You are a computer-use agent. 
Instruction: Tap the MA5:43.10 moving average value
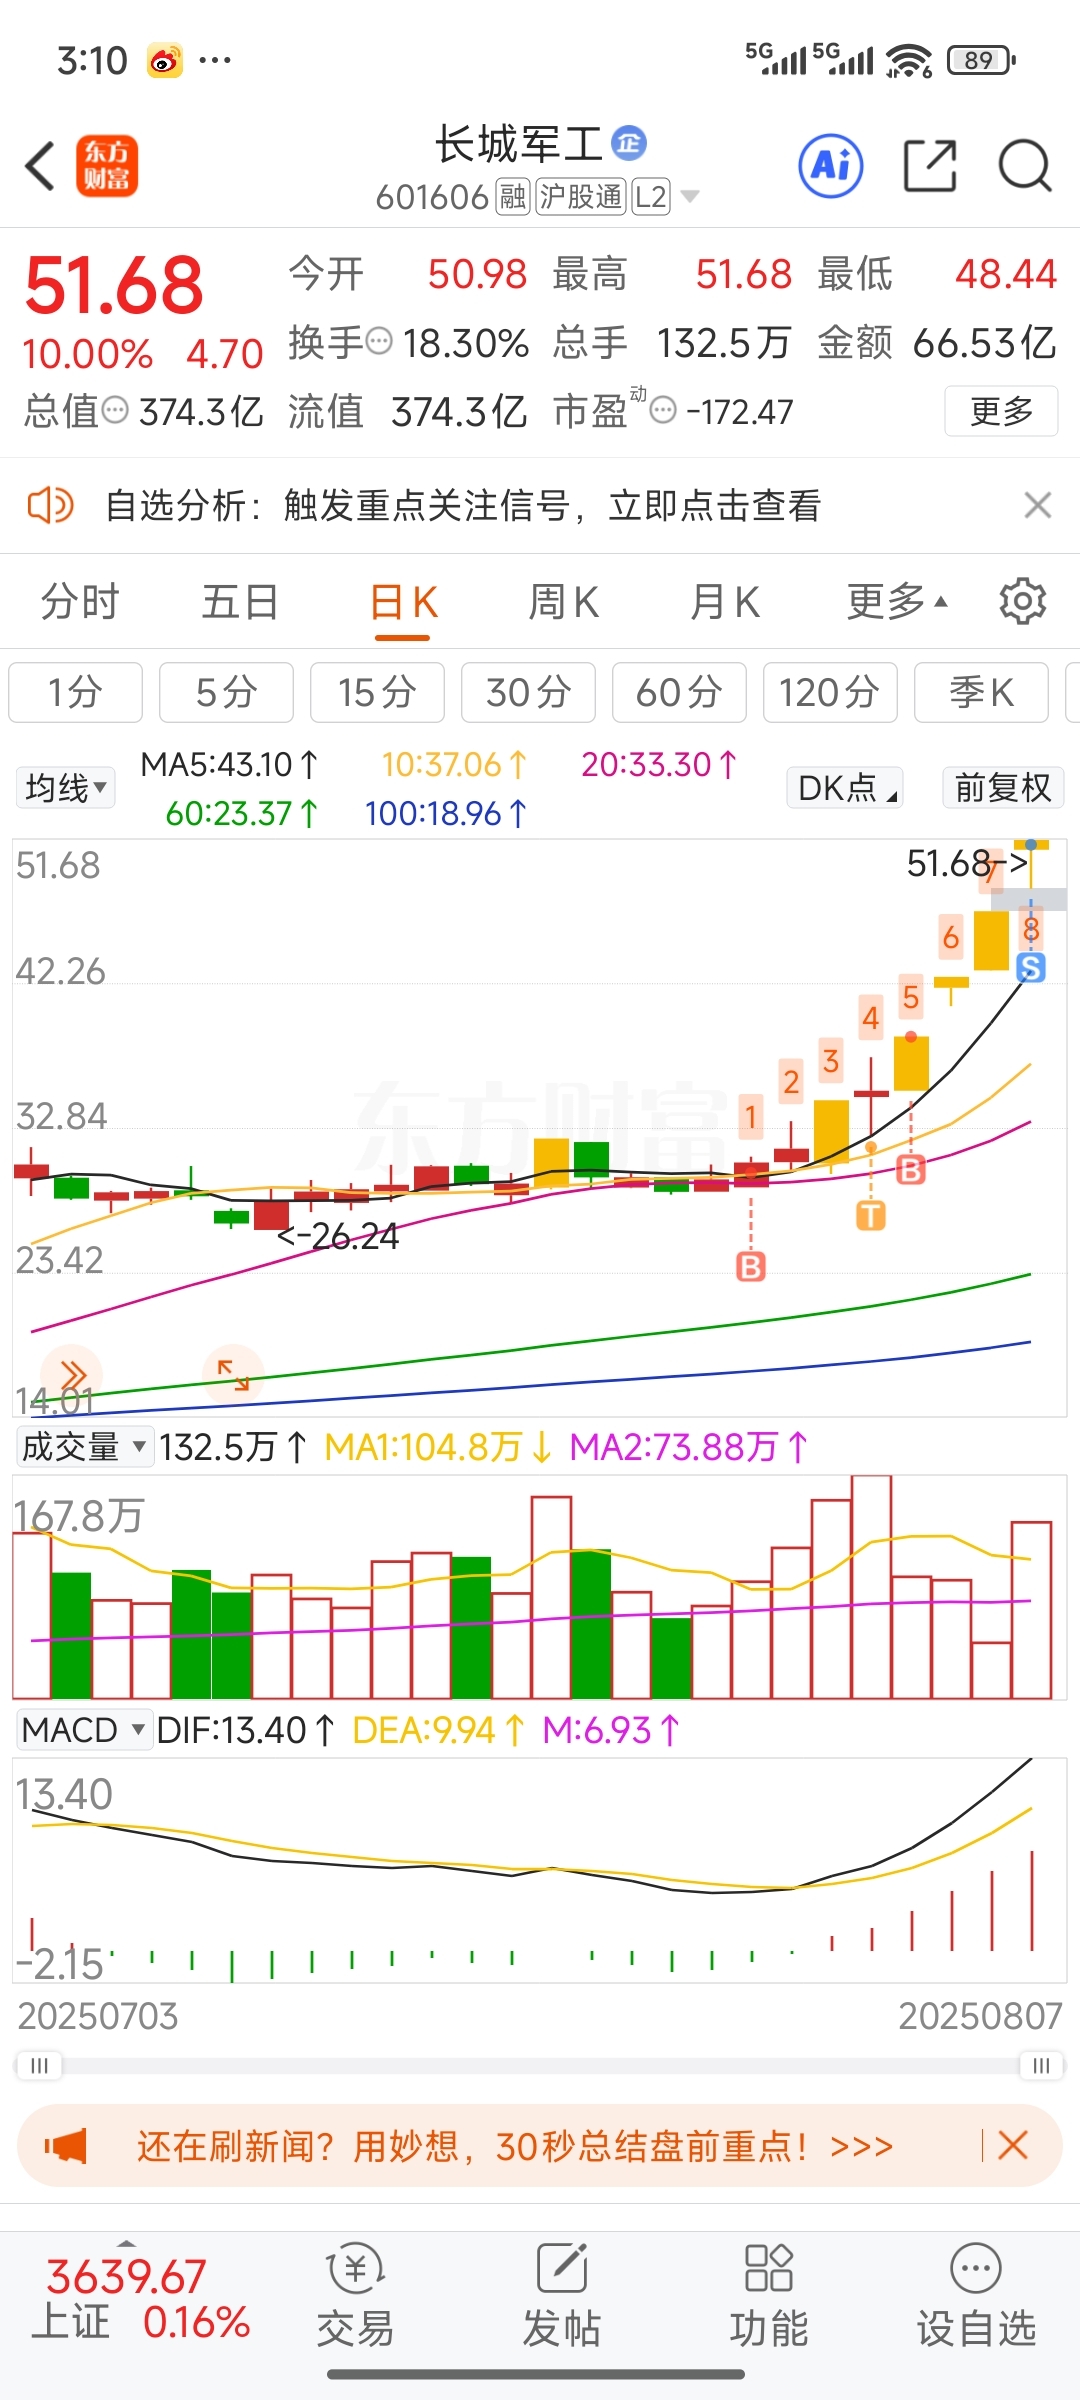pyautogui.click(x=230, y=765)
